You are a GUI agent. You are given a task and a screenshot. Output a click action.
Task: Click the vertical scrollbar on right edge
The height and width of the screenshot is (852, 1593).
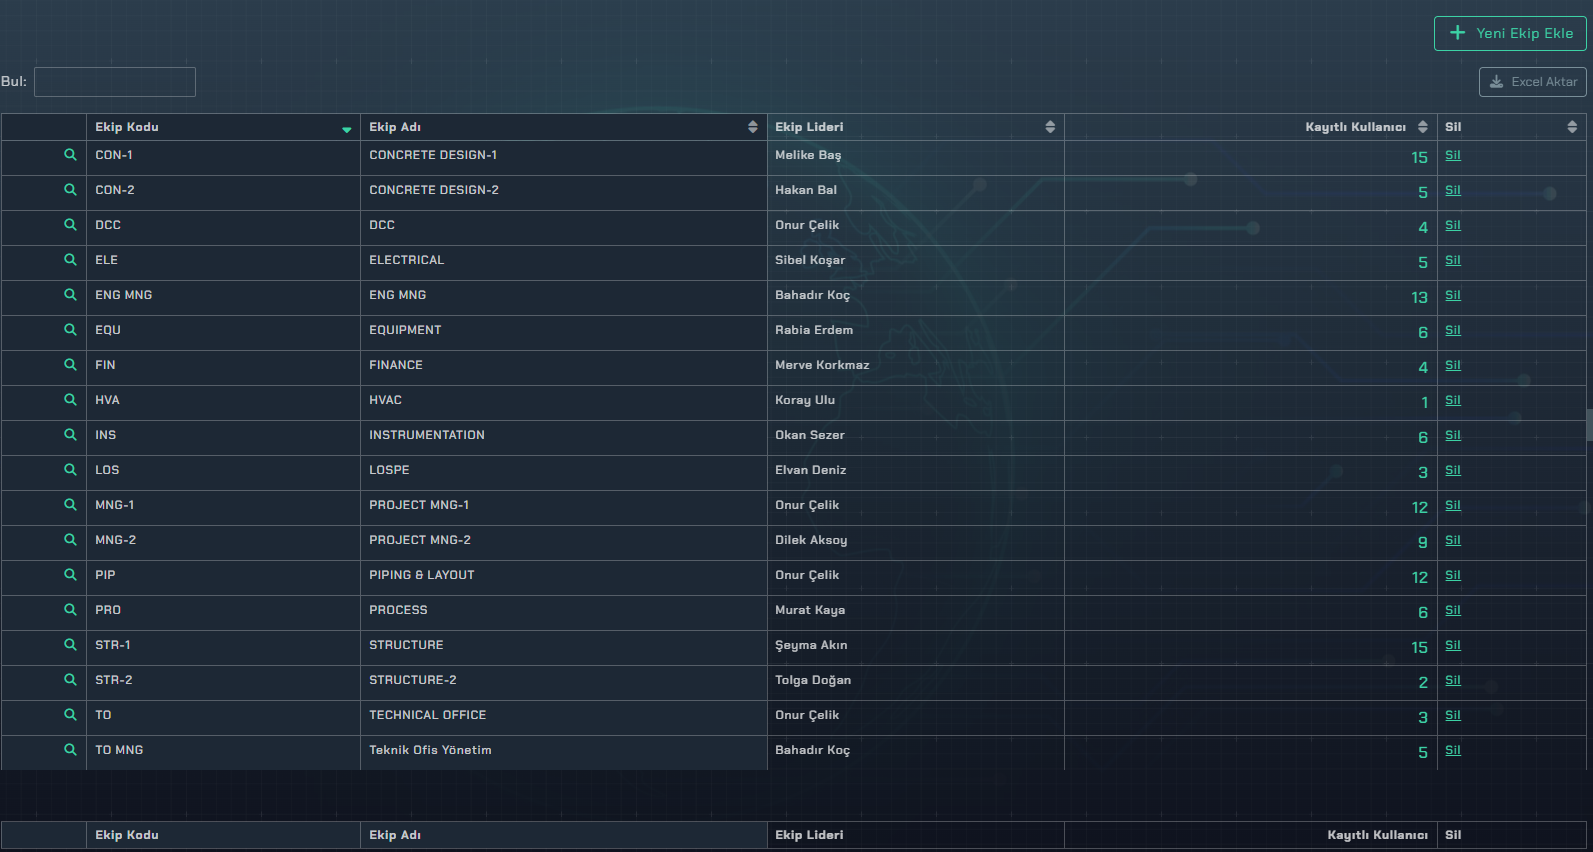coord(1589,424)
